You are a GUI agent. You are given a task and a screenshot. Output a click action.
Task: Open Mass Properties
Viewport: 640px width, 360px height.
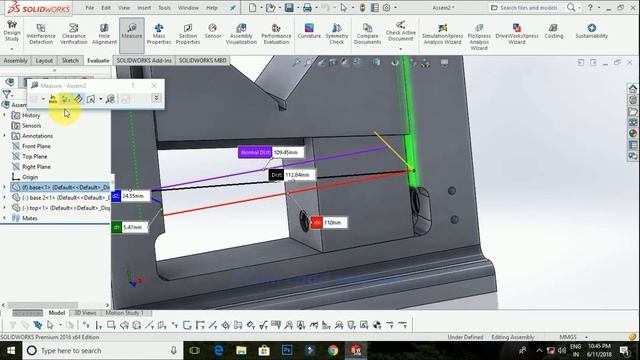(159, 34)
